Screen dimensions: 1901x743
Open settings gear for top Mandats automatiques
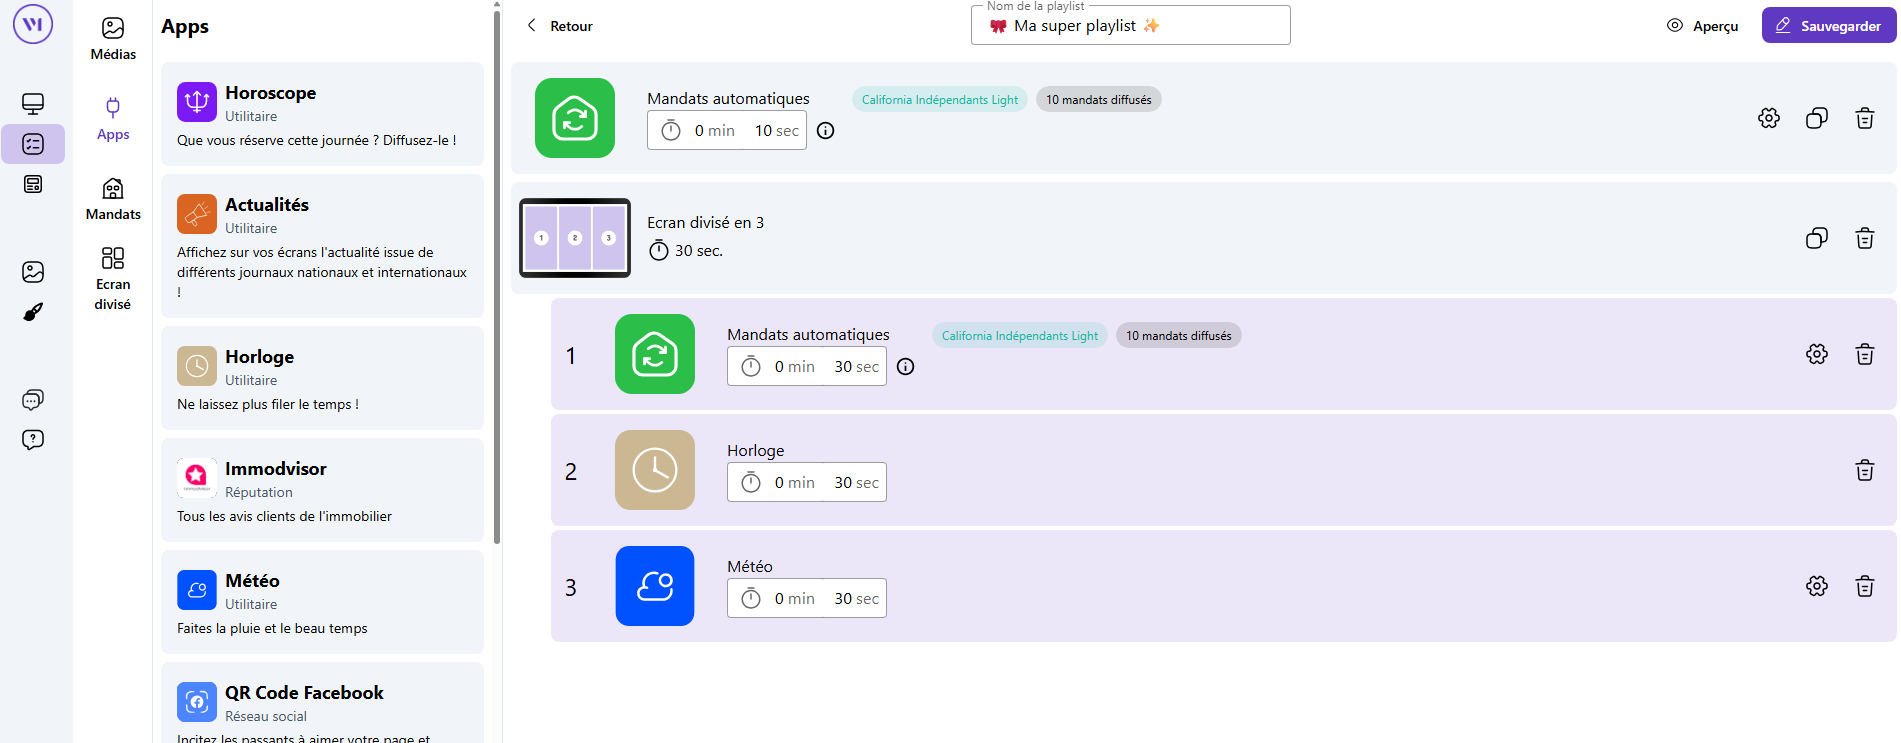tap(1769, 118)
